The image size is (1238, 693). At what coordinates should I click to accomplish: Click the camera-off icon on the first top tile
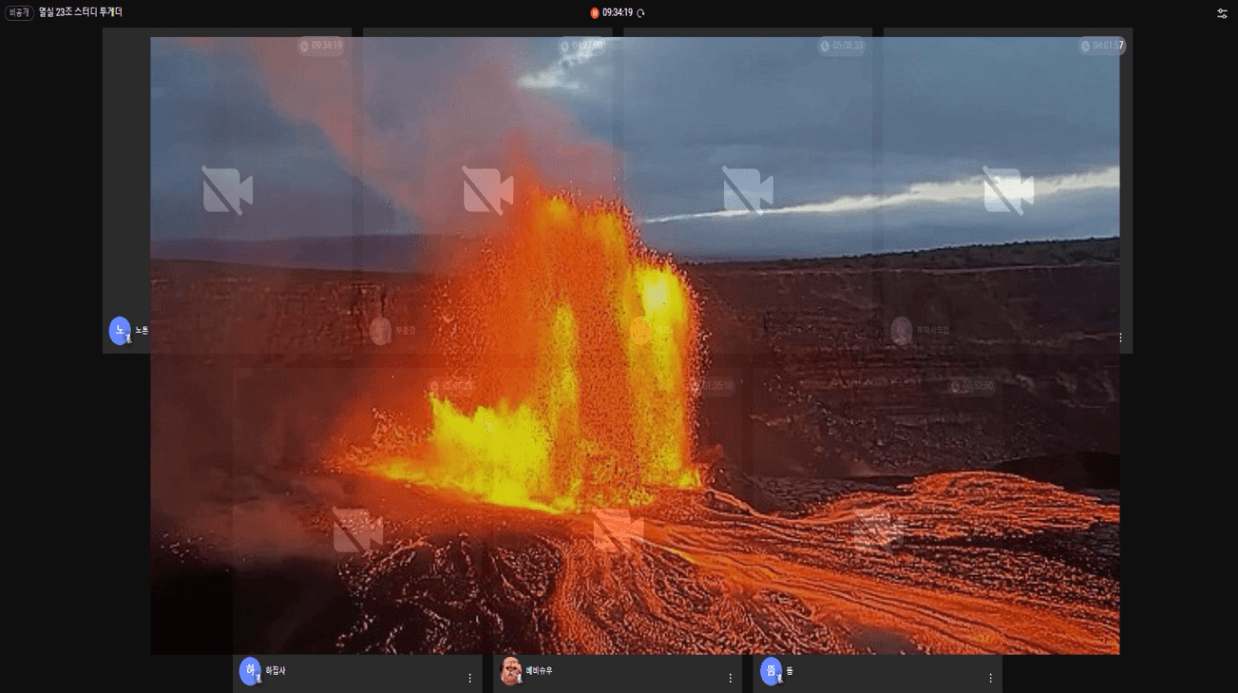pyautogui.click(x=227, y=190)
